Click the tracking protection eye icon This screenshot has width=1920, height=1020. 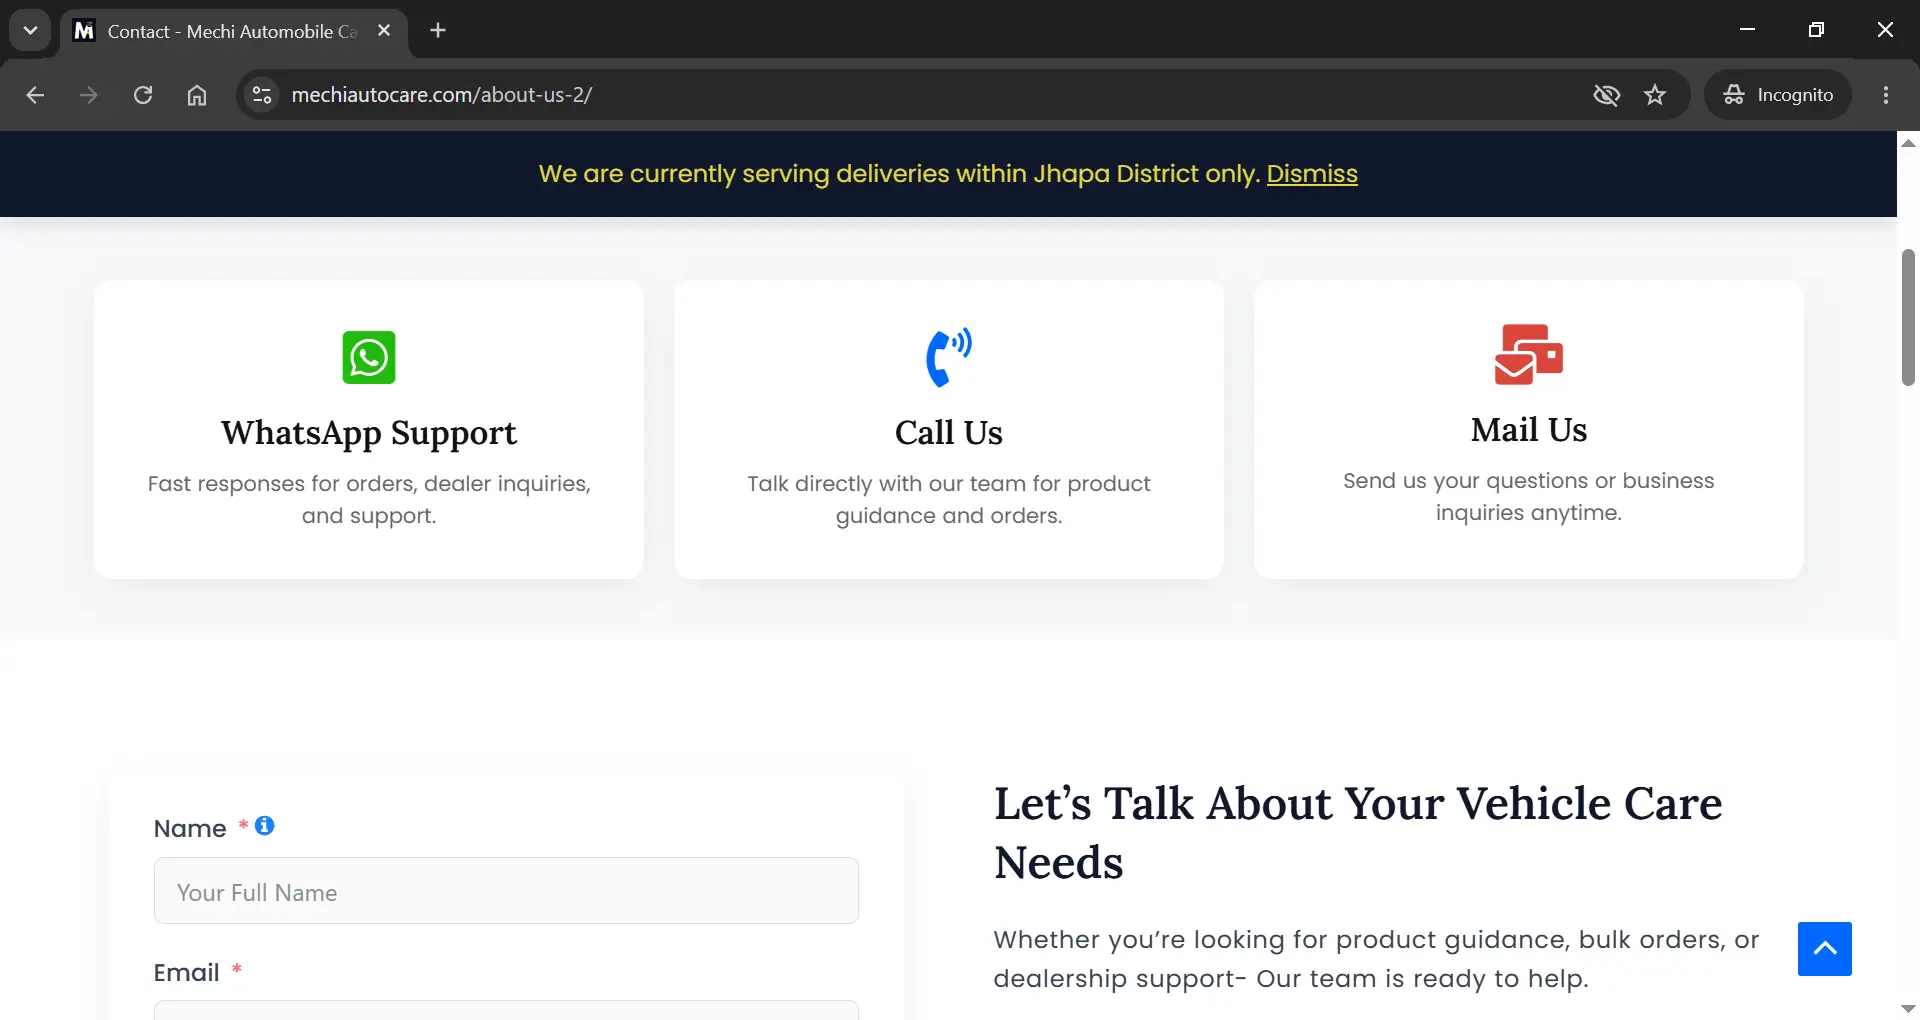[1606, 95]
